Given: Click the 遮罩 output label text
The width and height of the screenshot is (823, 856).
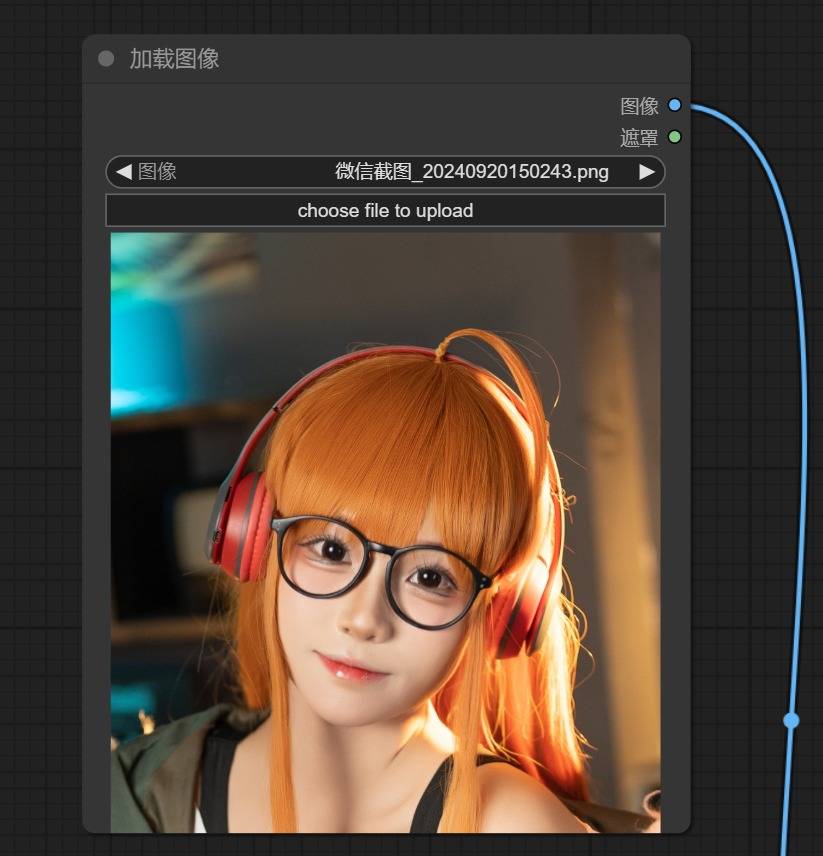Looking at the screenshot, I should click(639, 137).
